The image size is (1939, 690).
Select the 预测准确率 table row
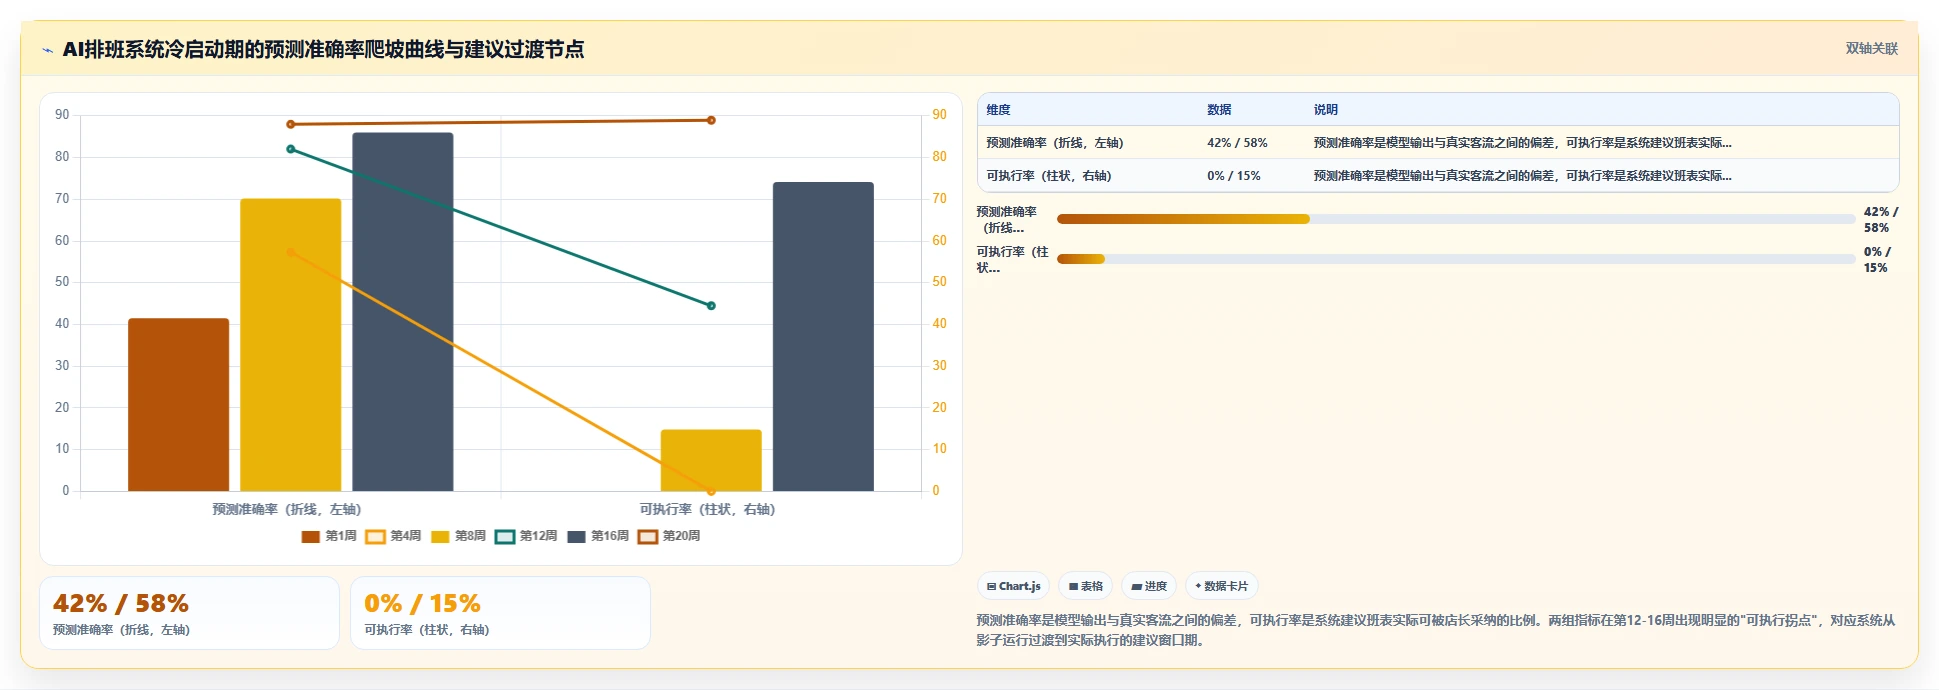(x=1438, y=143)
